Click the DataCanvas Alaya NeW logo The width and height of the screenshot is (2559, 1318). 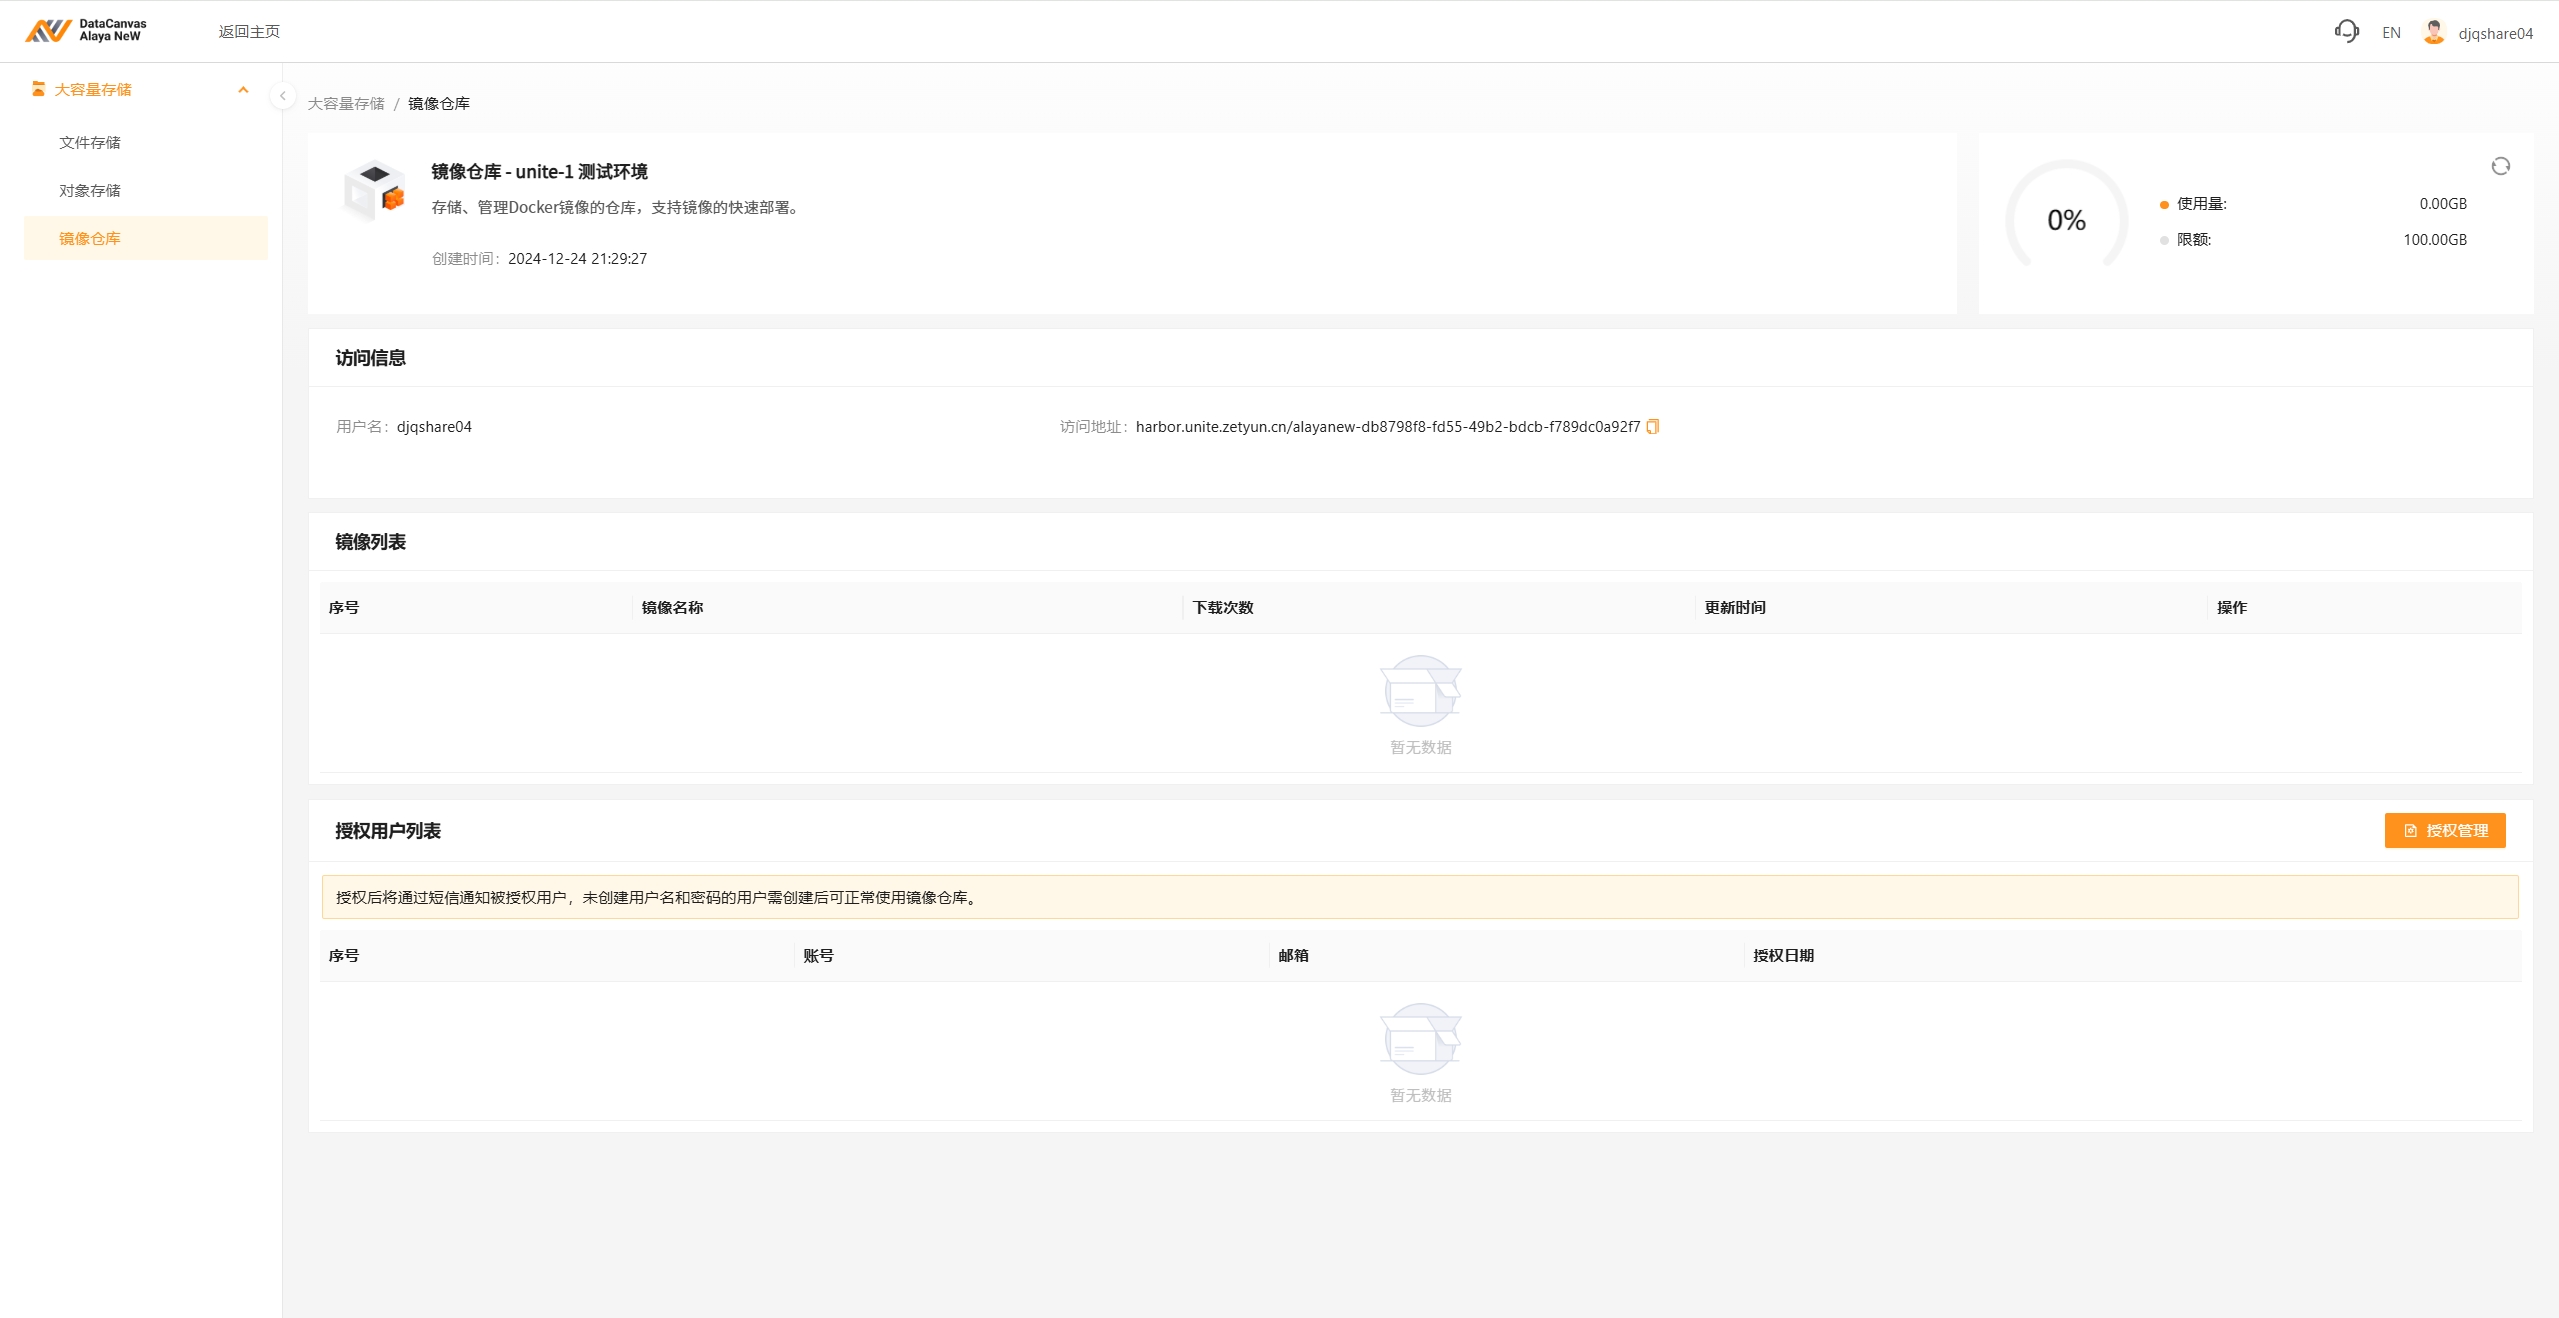86,31
